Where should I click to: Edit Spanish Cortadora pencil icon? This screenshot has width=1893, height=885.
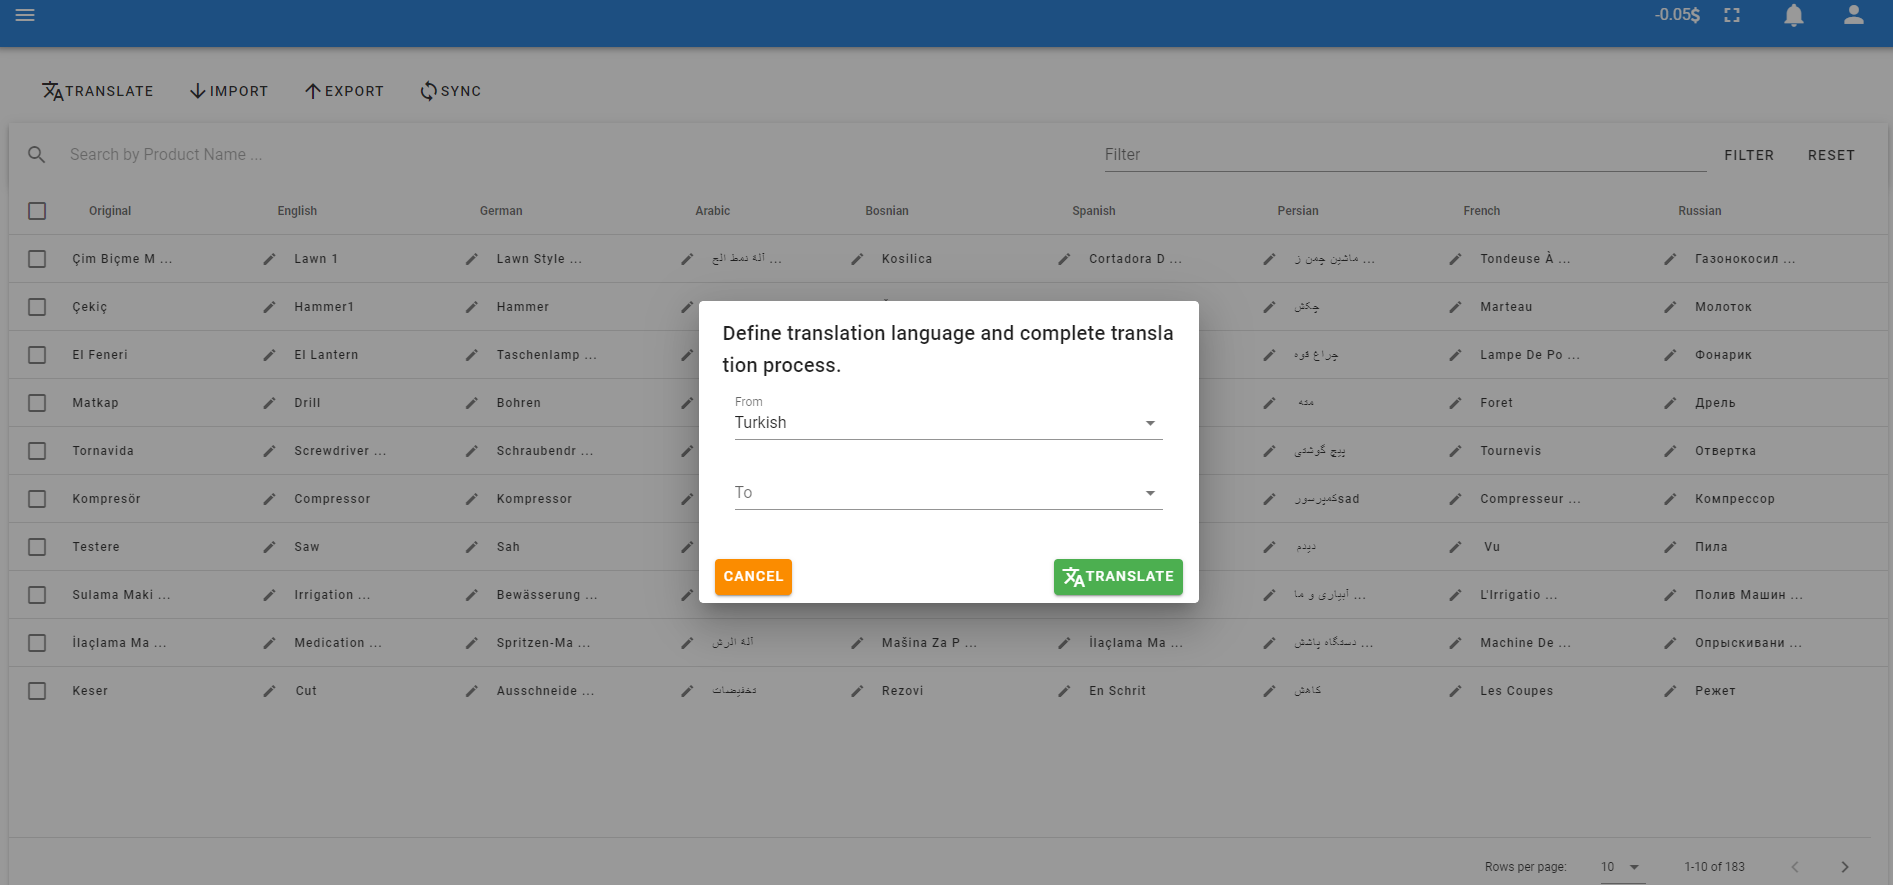[x=1064, y=259]
